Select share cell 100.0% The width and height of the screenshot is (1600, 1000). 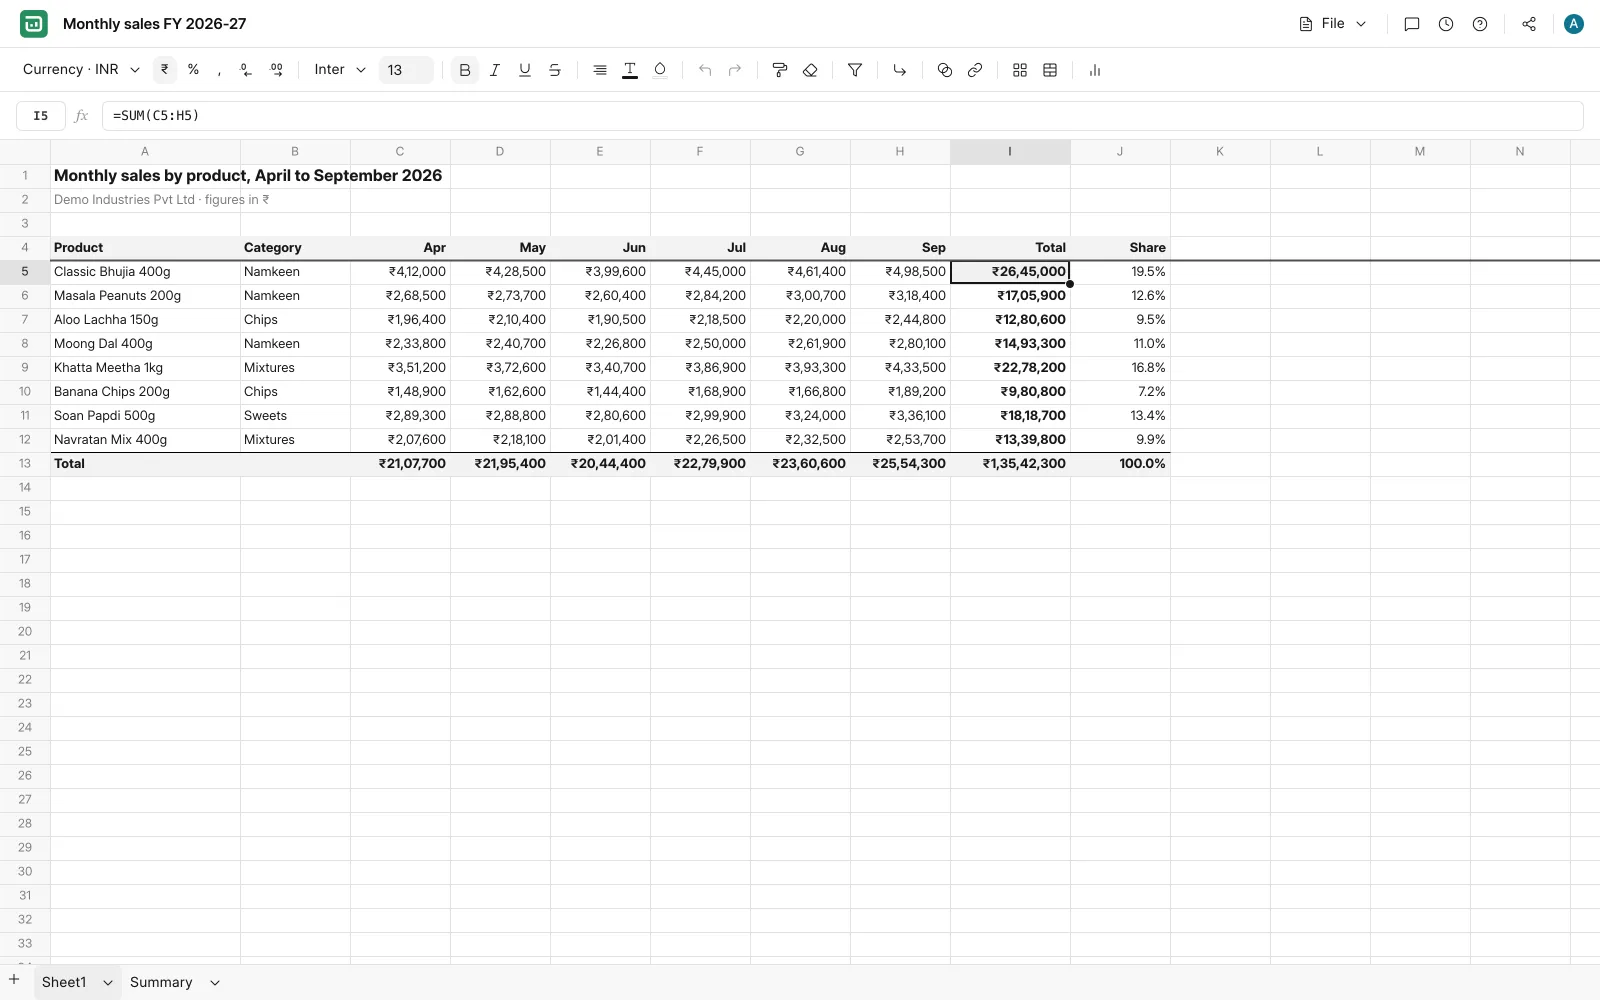click(x=1120, y=464)
